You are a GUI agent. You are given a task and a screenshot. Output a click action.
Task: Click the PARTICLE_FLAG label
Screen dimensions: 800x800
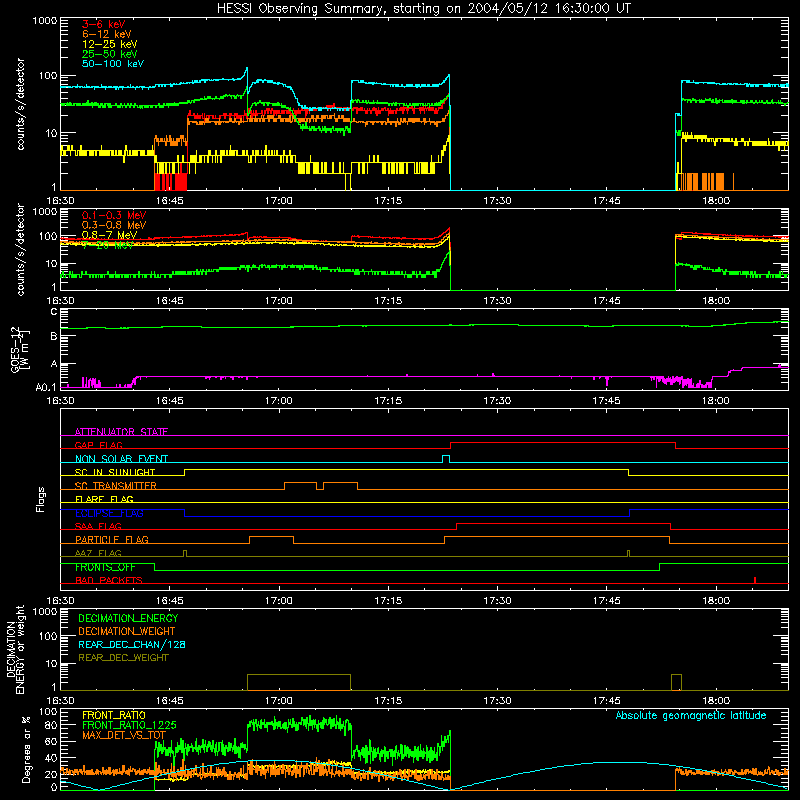click(112, 540)
